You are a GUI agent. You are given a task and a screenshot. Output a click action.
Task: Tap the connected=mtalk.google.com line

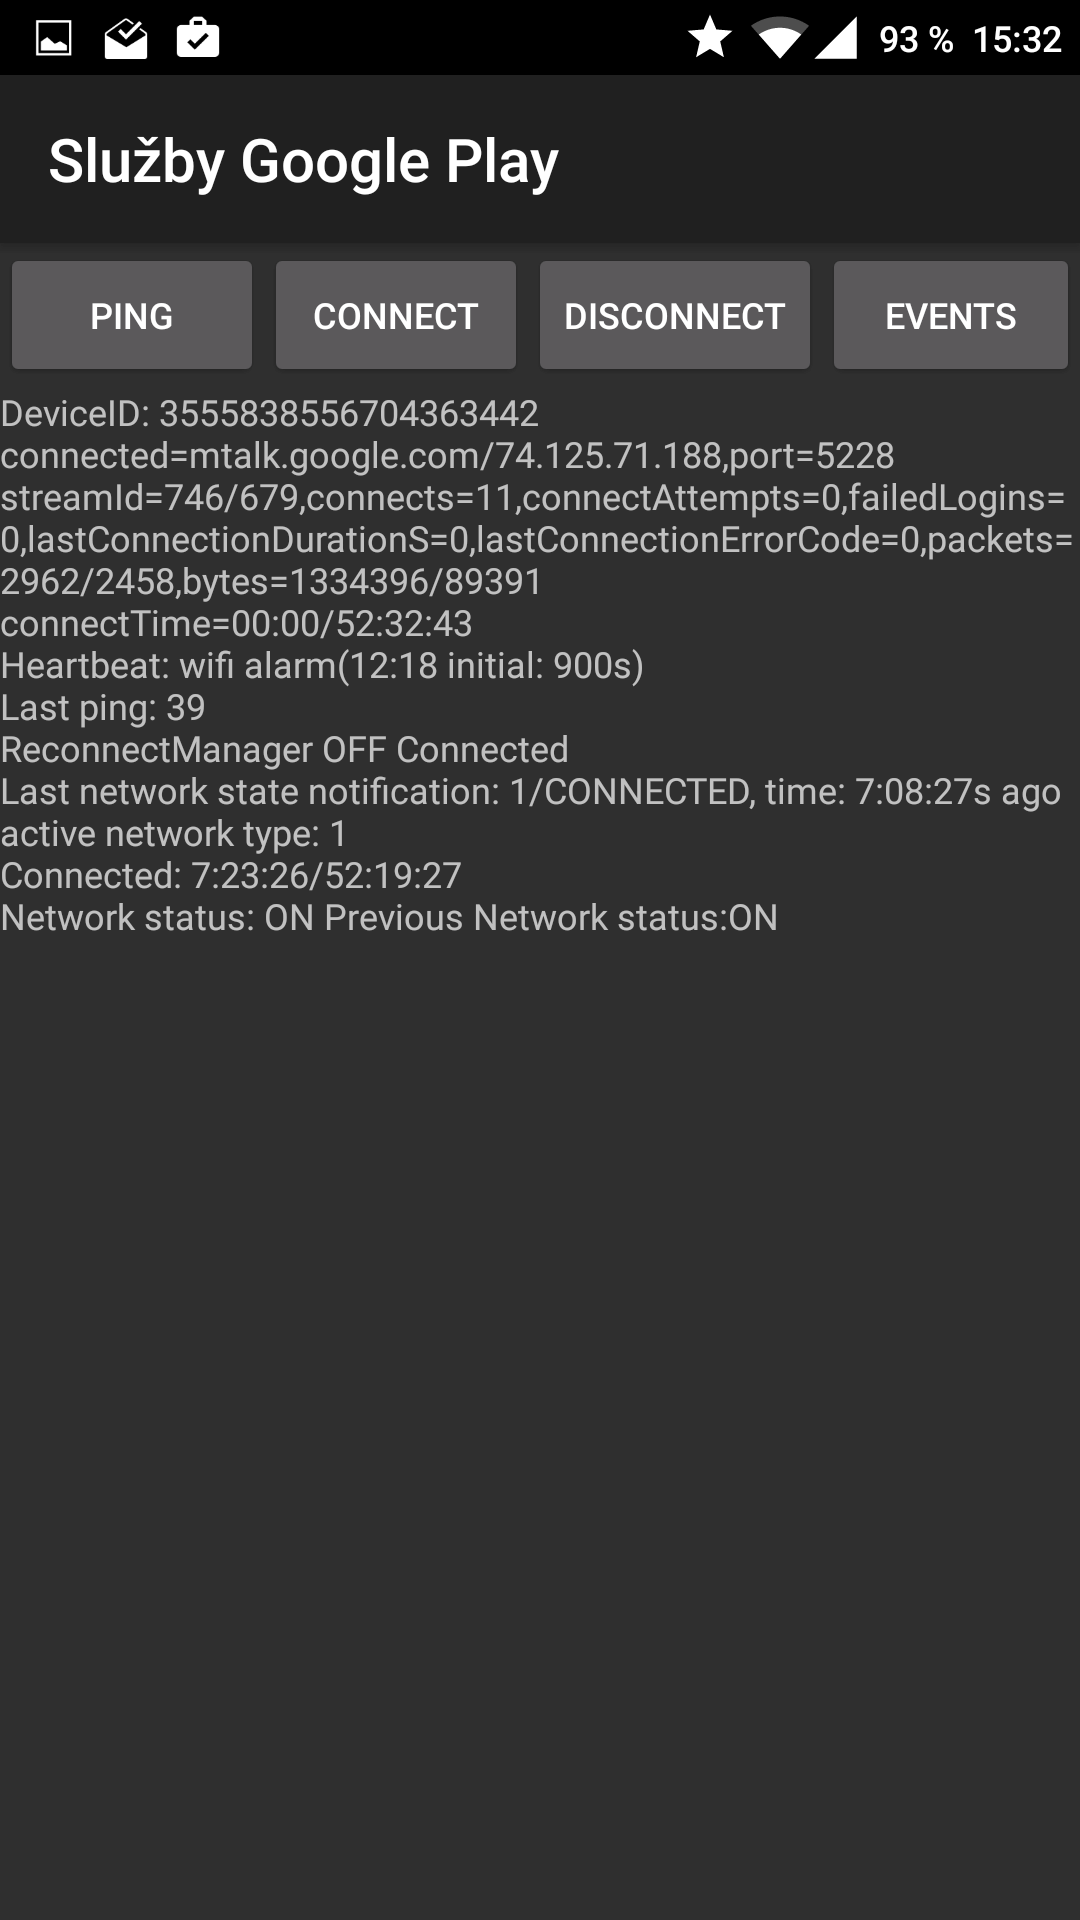(448, 455)
